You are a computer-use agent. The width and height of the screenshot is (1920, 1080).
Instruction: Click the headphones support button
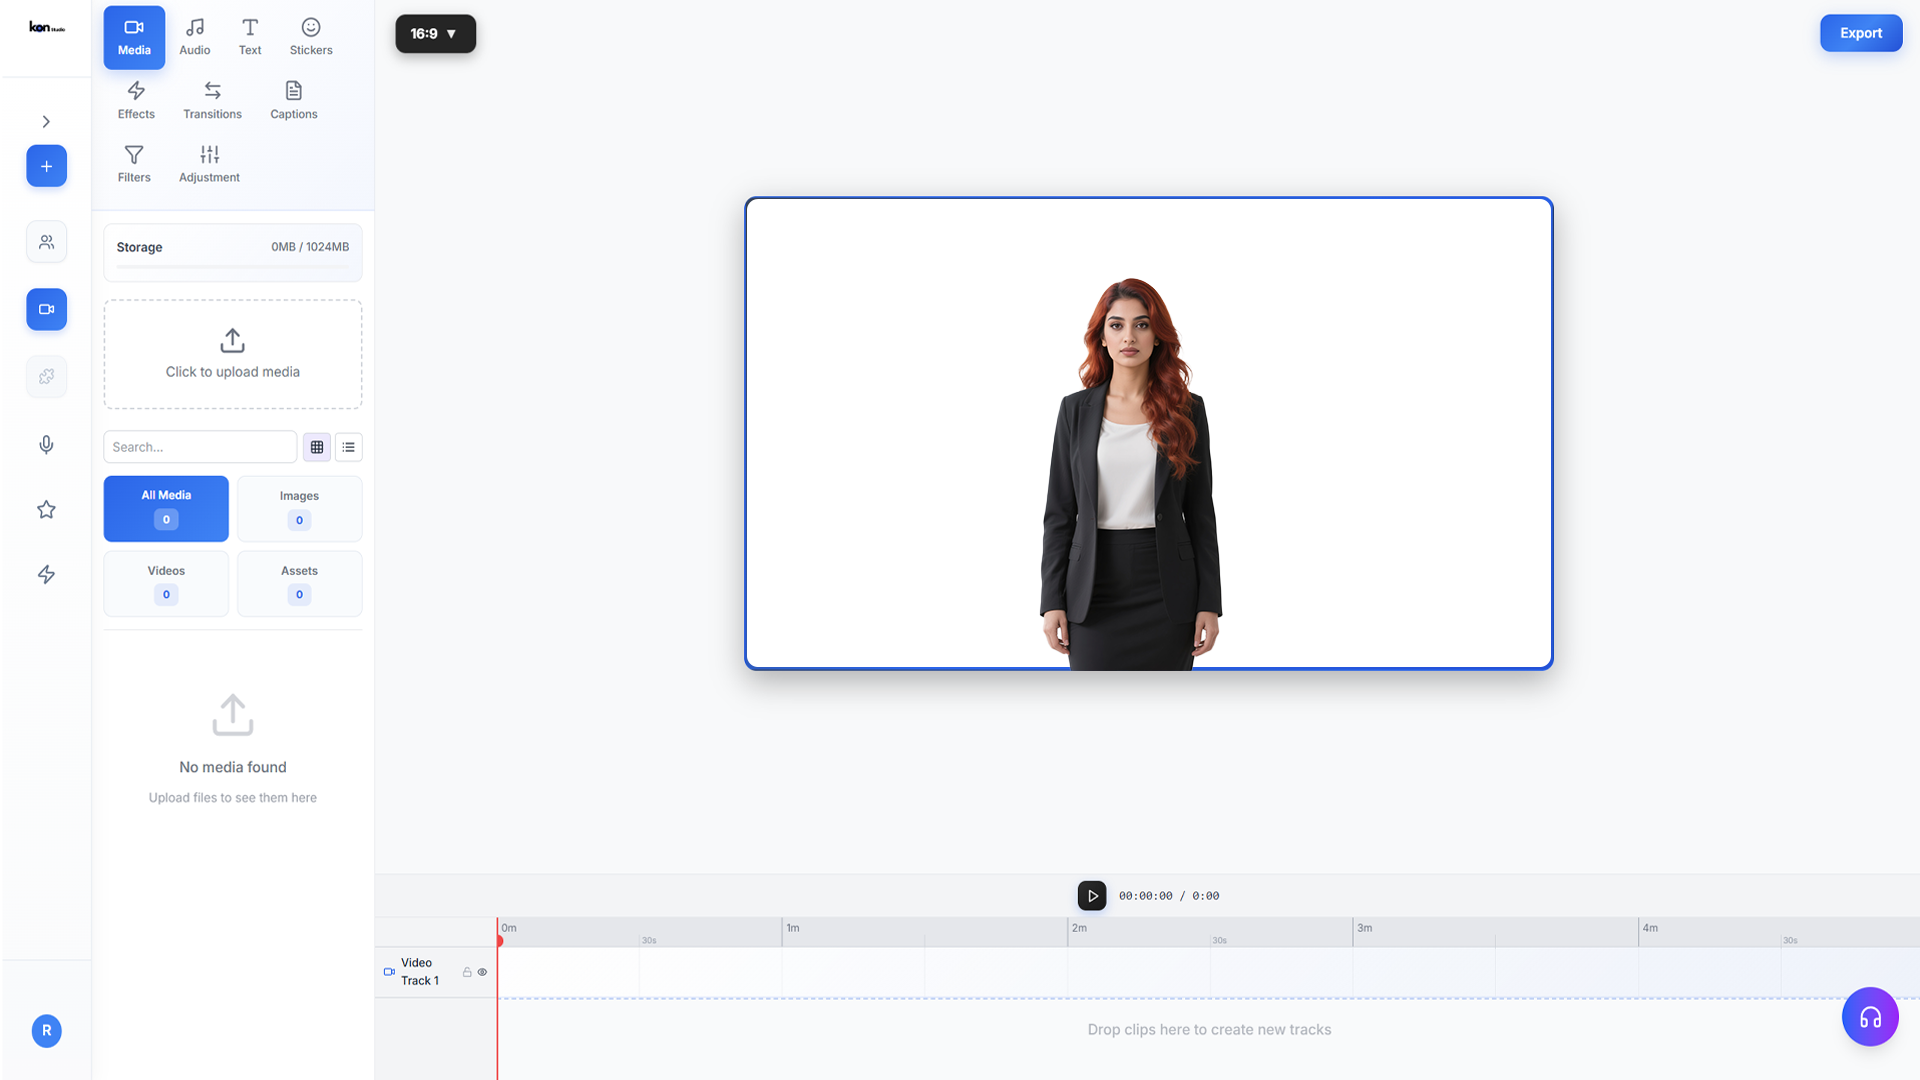(1870, 1017)
